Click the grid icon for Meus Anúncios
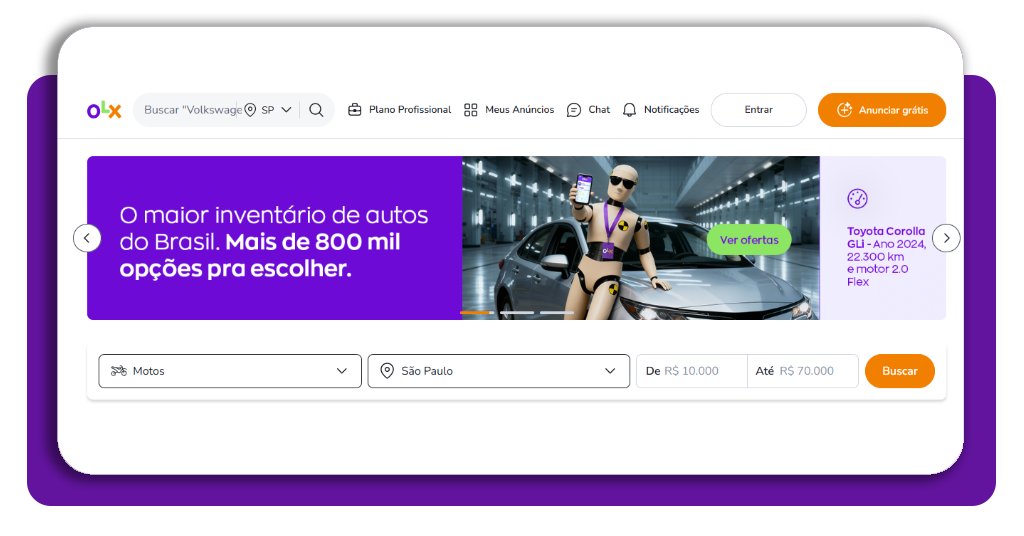The image size is (1024, 536). pos(471,110)
